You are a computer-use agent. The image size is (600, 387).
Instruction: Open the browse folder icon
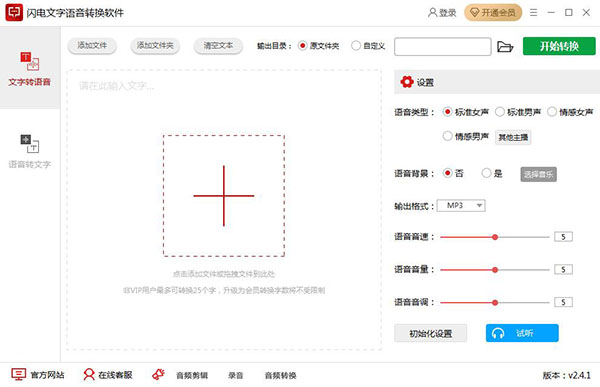(x=505, y=47)
